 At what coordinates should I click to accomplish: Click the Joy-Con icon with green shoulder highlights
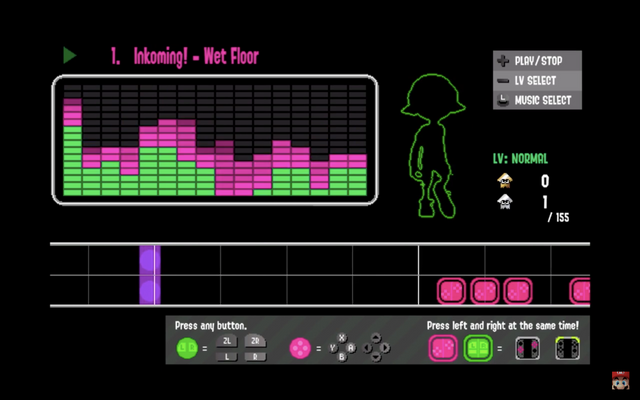point(567,348)
